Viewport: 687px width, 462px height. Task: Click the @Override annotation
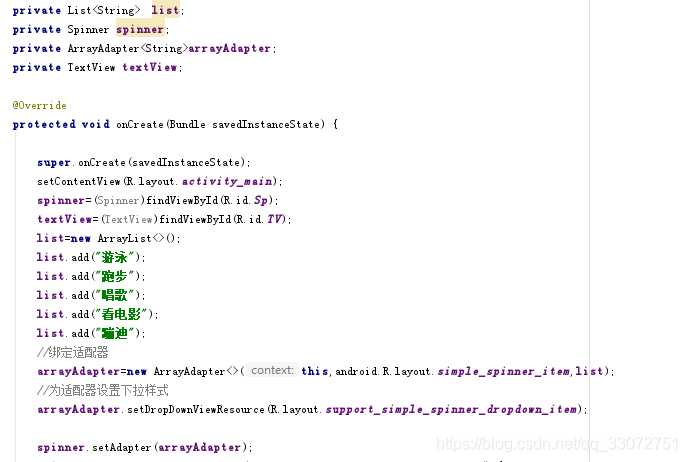click(39, 105)
